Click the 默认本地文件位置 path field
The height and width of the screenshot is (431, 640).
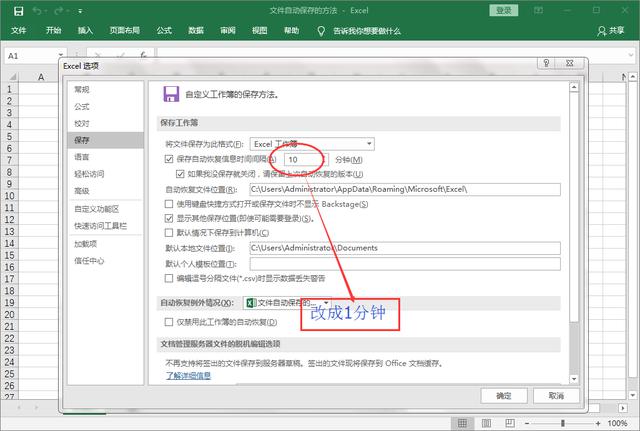point(405,248)
